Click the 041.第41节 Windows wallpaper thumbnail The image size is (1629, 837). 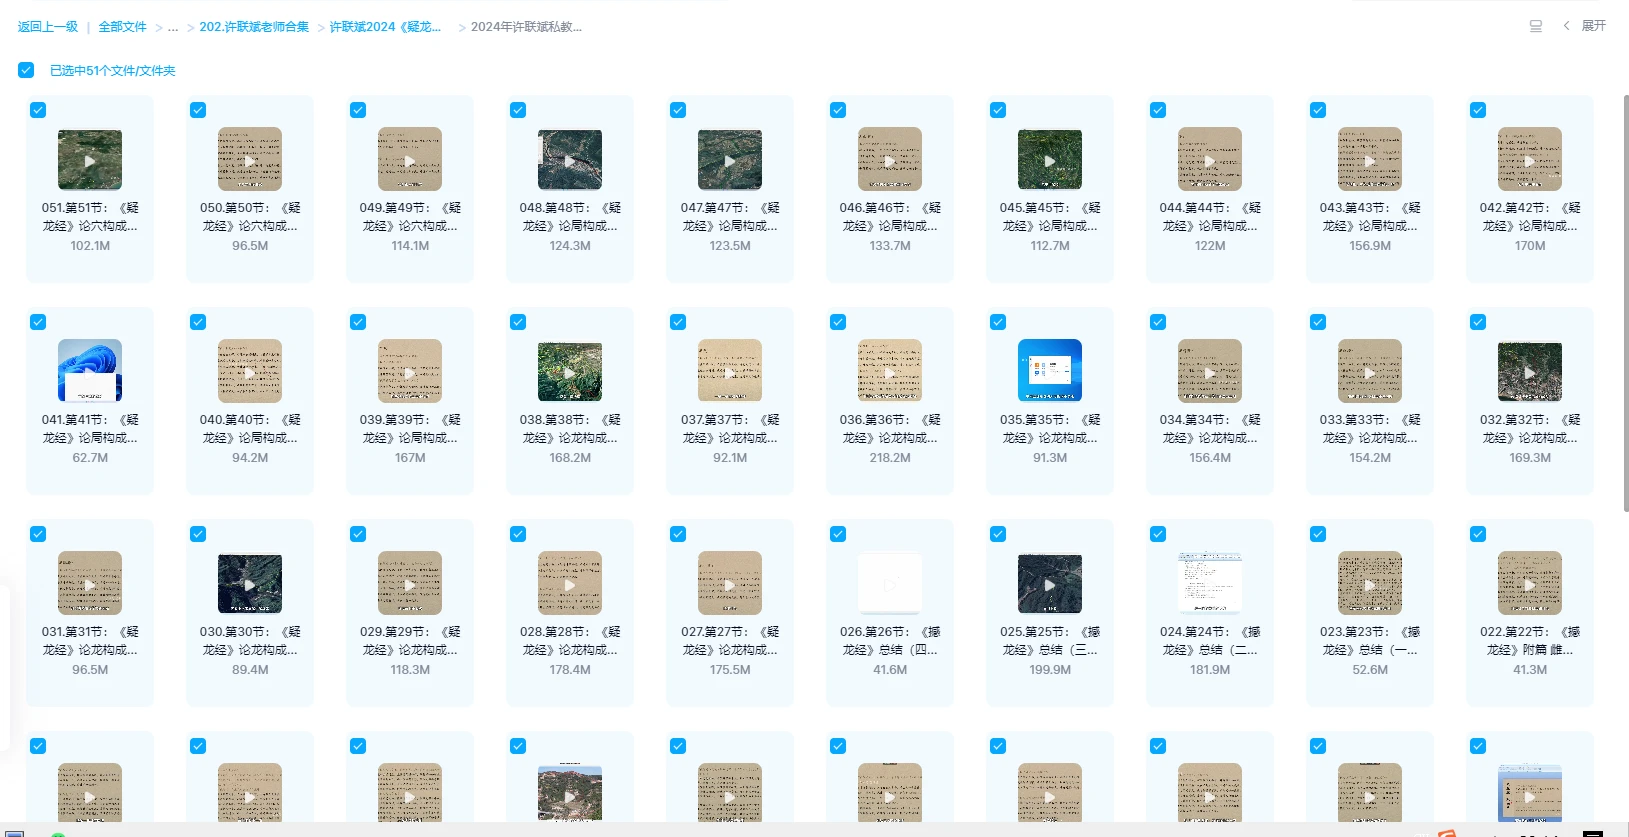(x=90, y=371)
